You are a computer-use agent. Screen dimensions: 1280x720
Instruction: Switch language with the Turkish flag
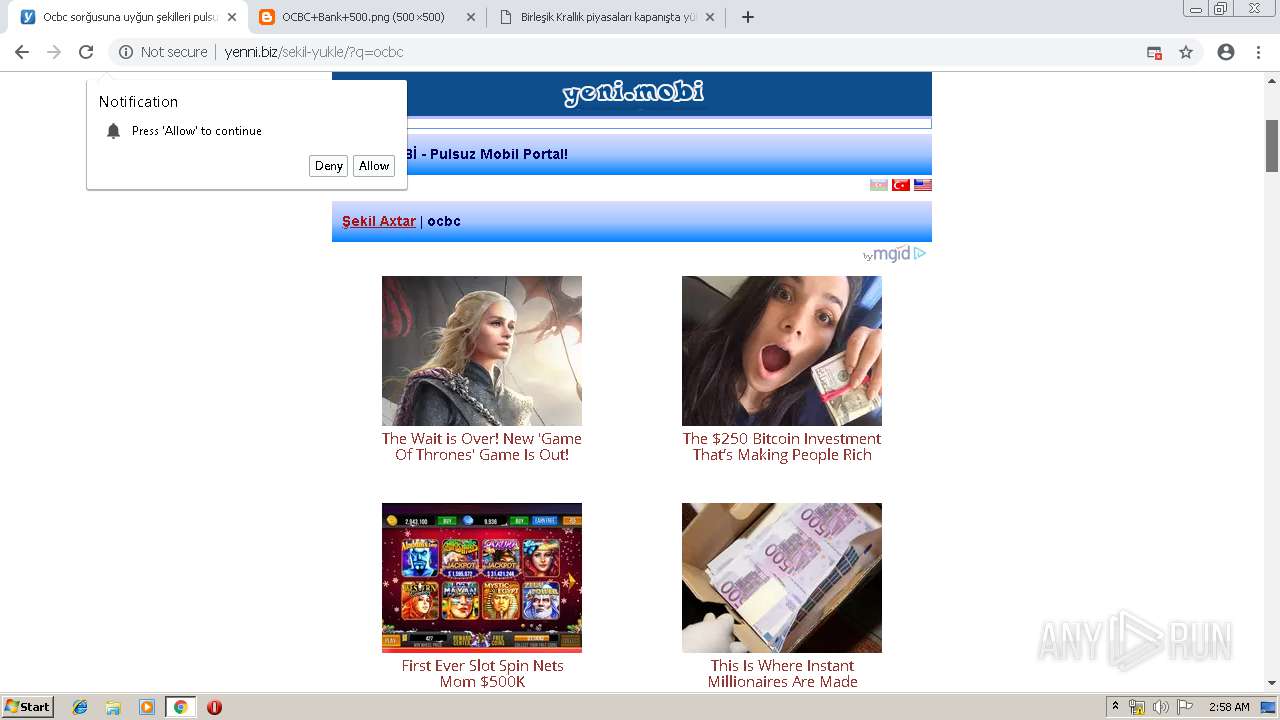coord(901,185)
